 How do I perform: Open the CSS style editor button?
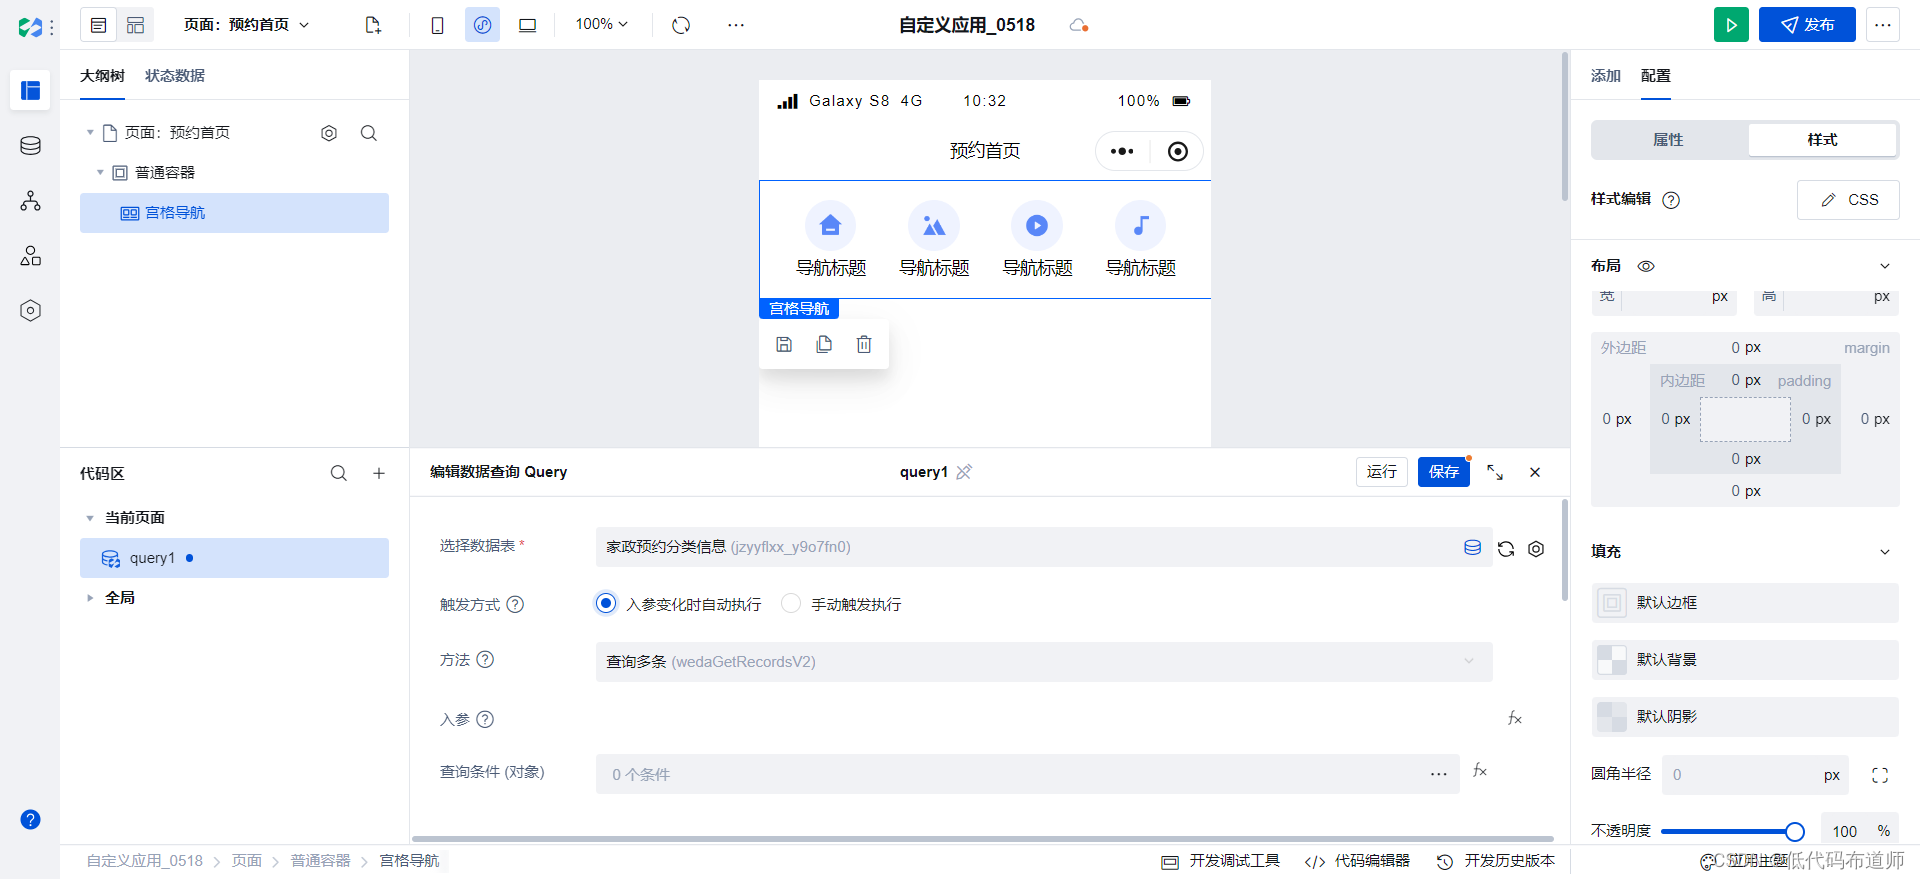pyautogui.click(x=1848, y=200)
